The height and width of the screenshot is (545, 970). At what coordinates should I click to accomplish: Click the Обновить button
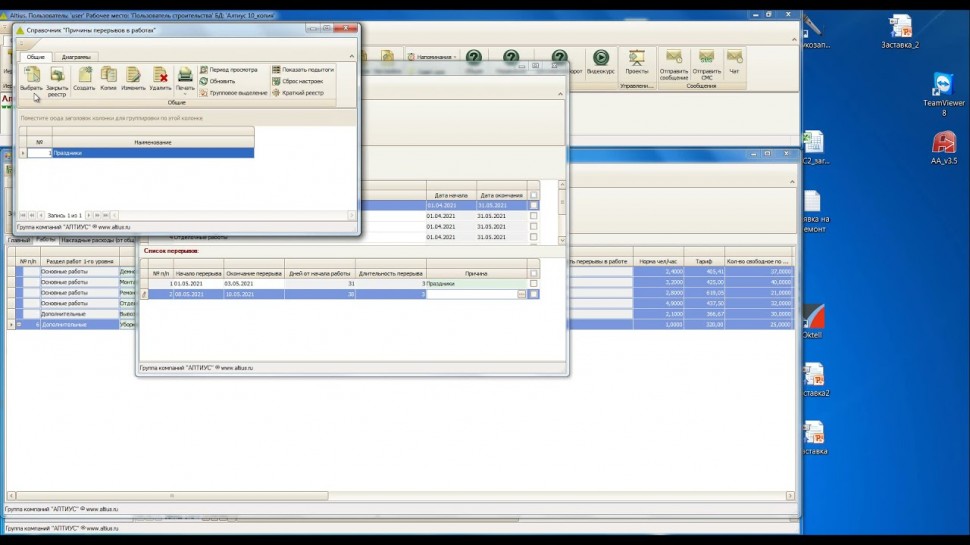(222, 81)
